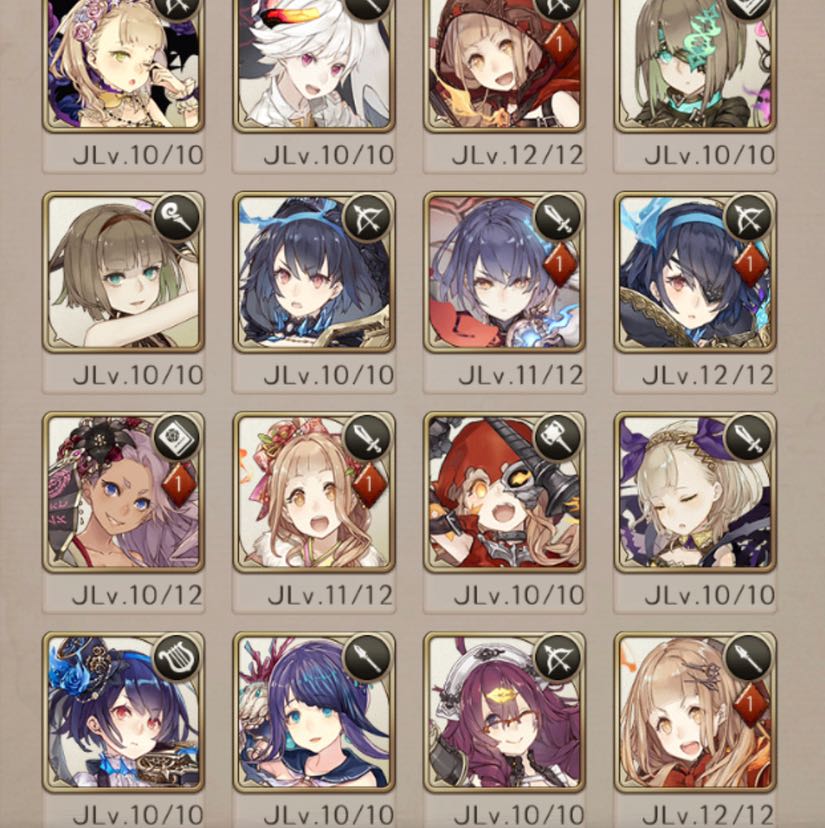Click the staff class icon on the brown-haired girl

click(x=177, y=217)
